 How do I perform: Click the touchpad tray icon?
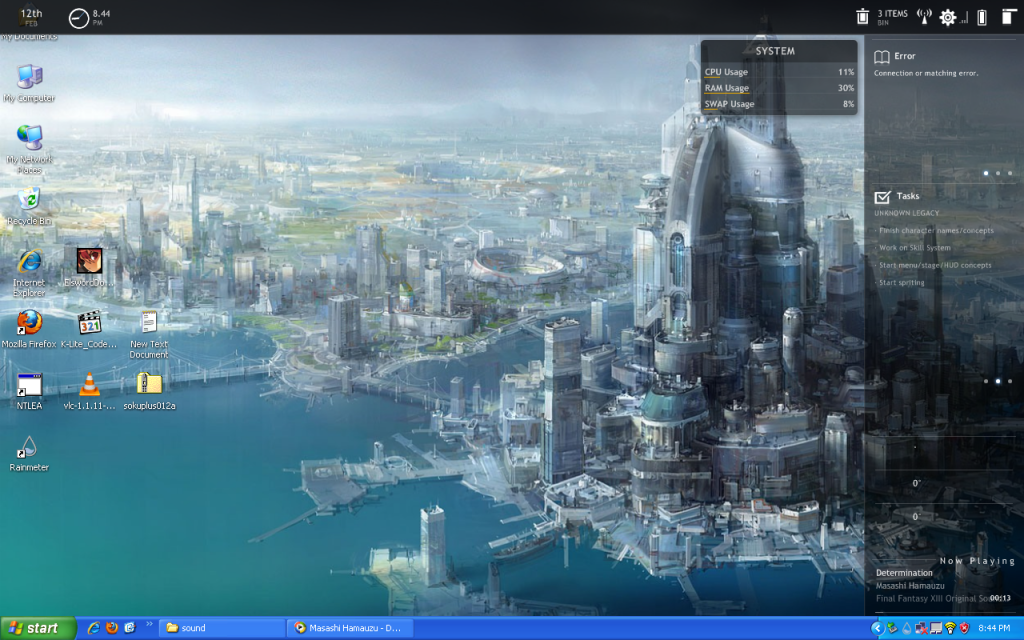click(x=936, y=628)
